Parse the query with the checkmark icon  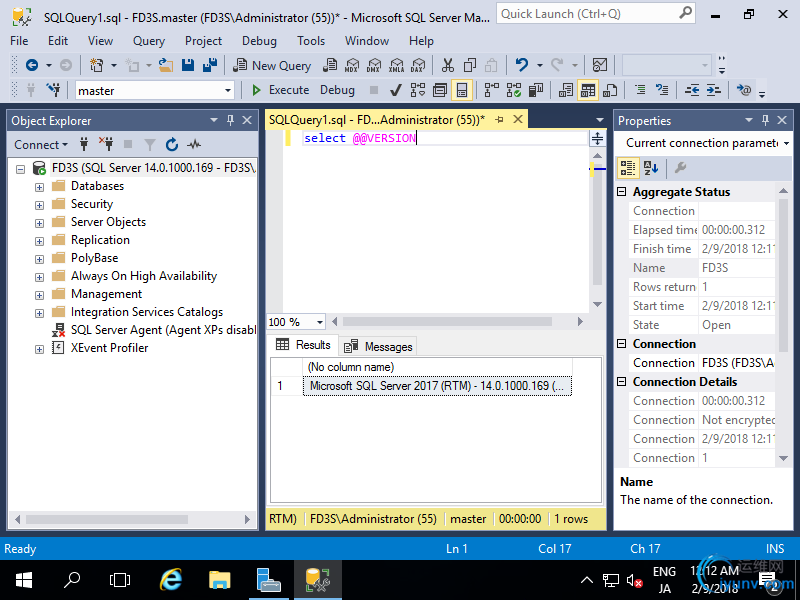[395, 90]
